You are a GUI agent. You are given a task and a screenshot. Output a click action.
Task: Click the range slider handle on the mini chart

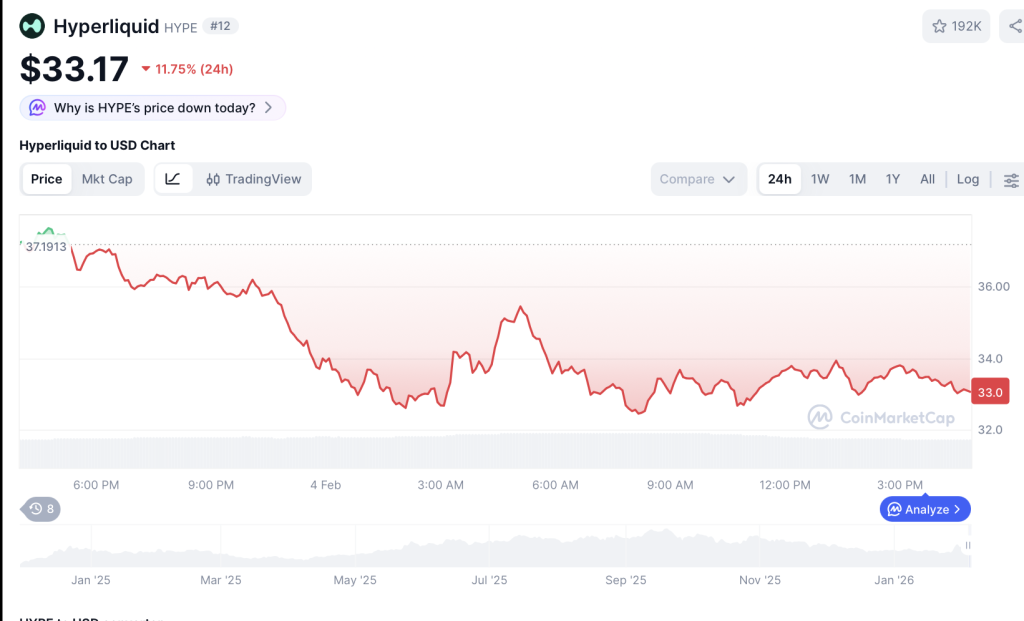[x=967, y=546]
